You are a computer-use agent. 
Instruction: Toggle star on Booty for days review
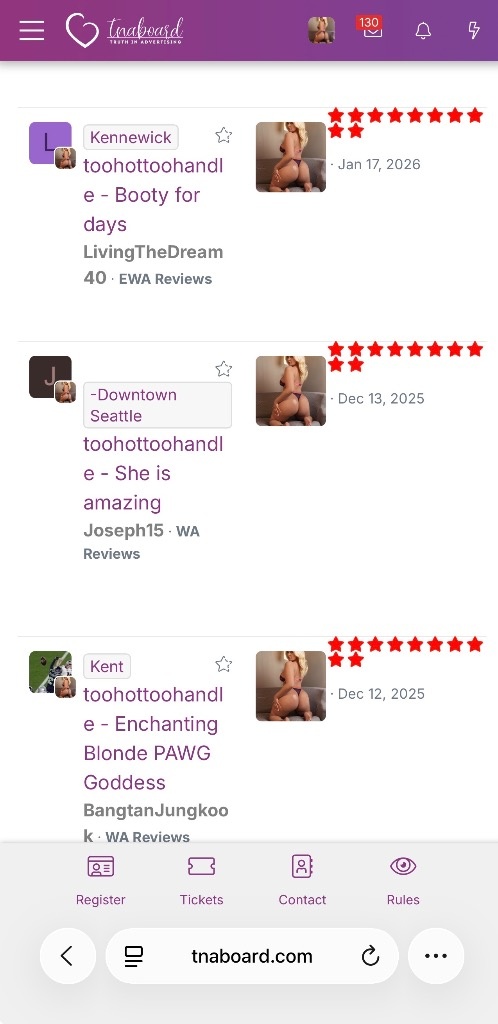224,135
